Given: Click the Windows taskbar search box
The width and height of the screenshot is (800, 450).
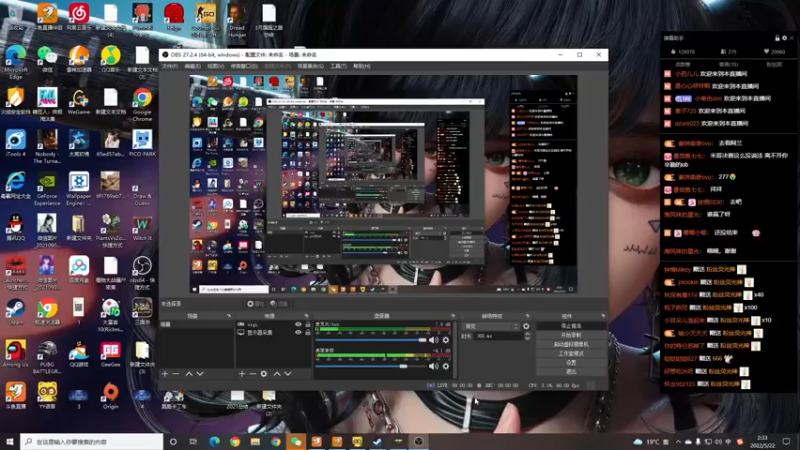Looking at the screenshot, I should [92, 442].
